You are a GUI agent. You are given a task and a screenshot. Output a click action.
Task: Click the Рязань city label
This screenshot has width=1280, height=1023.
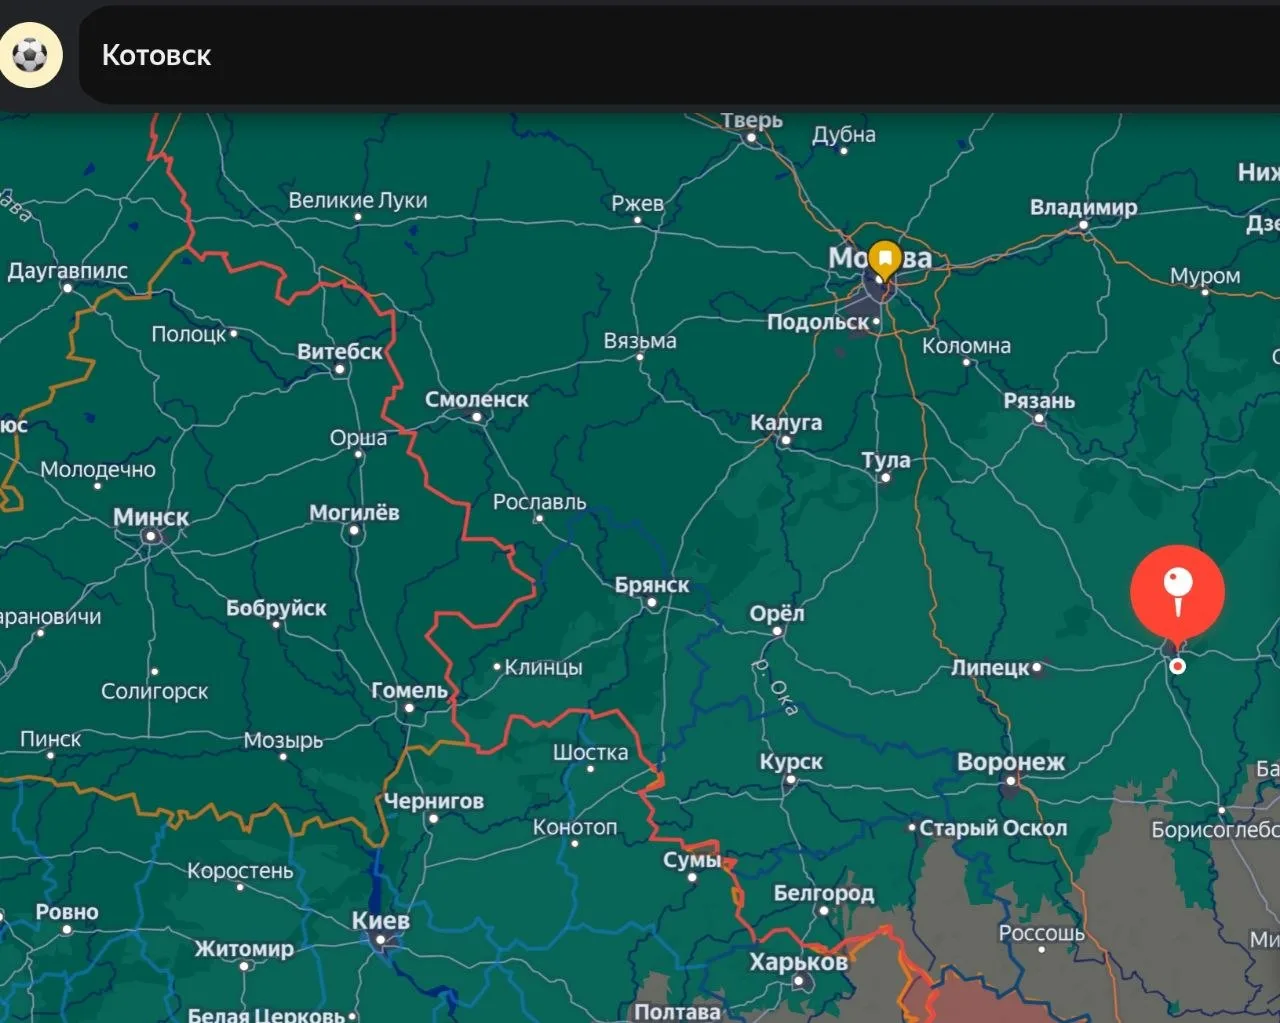pyautogui.click(x=1039, y=401)
